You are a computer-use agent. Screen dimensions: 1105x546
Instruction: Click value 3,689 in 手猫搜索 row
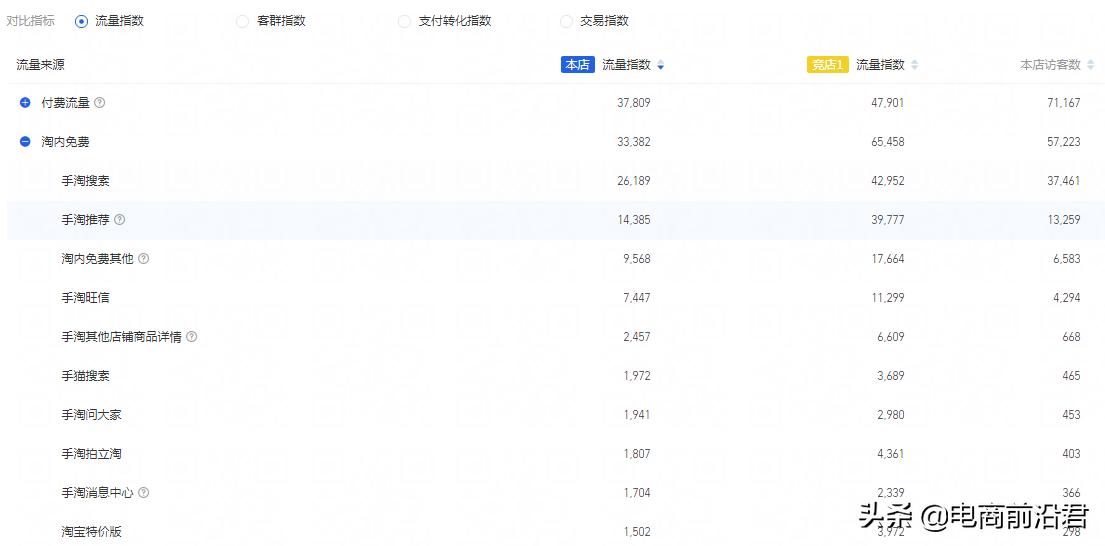(891, 376)
